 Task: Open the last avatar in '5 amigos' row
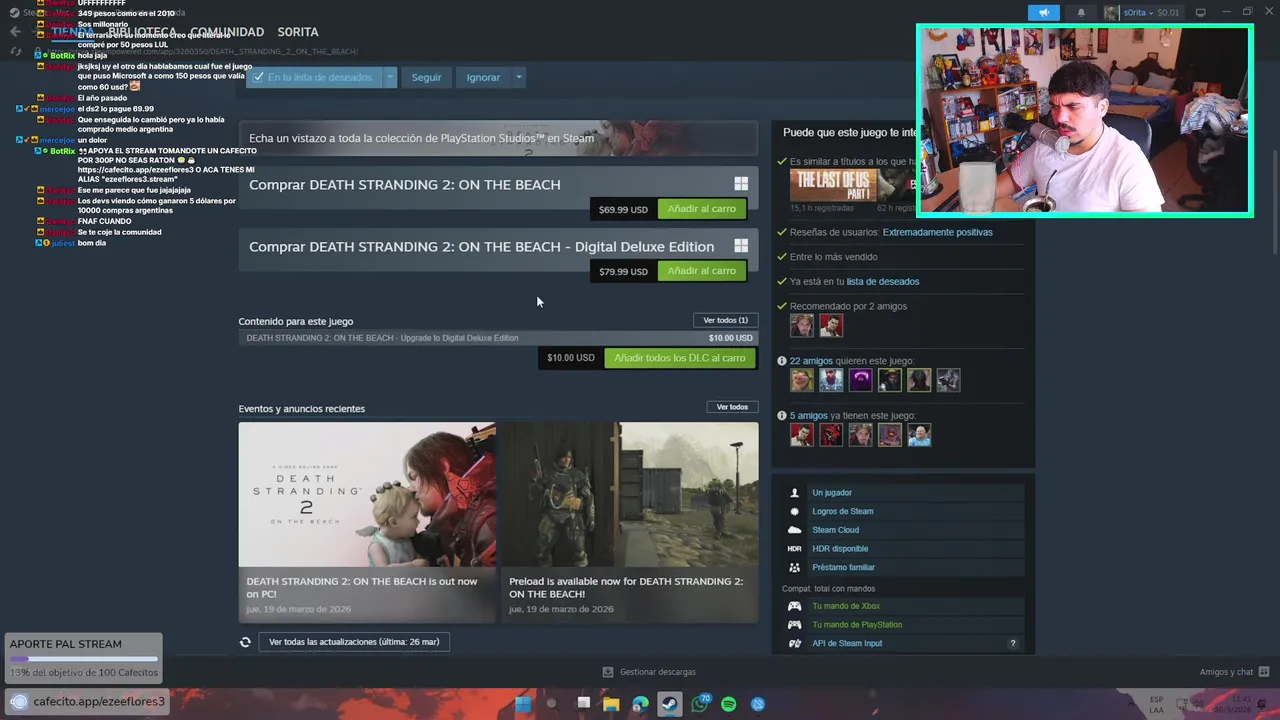(919, 435)
